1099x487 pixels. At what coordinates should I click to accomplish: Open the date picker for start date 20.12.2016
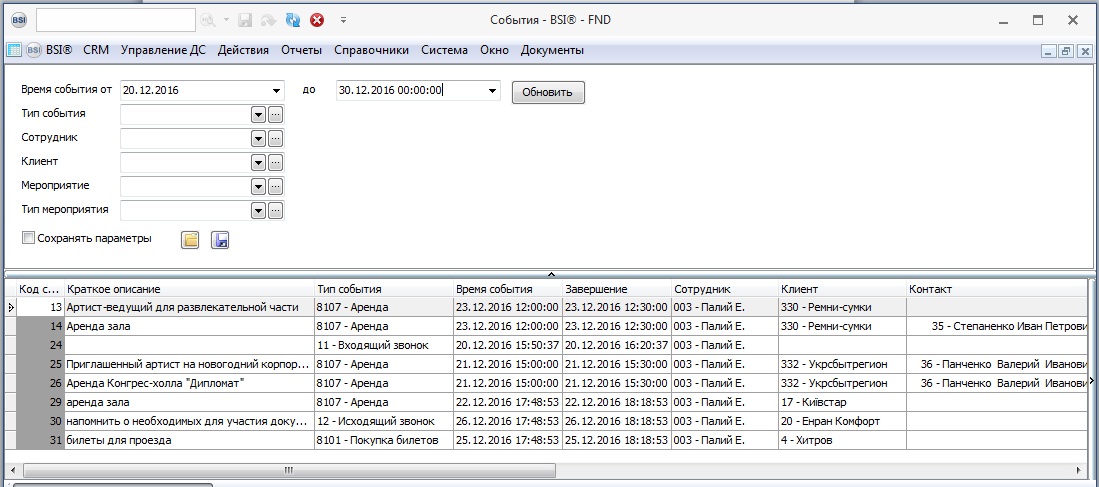pyautogui.click(x=276, y=91)
